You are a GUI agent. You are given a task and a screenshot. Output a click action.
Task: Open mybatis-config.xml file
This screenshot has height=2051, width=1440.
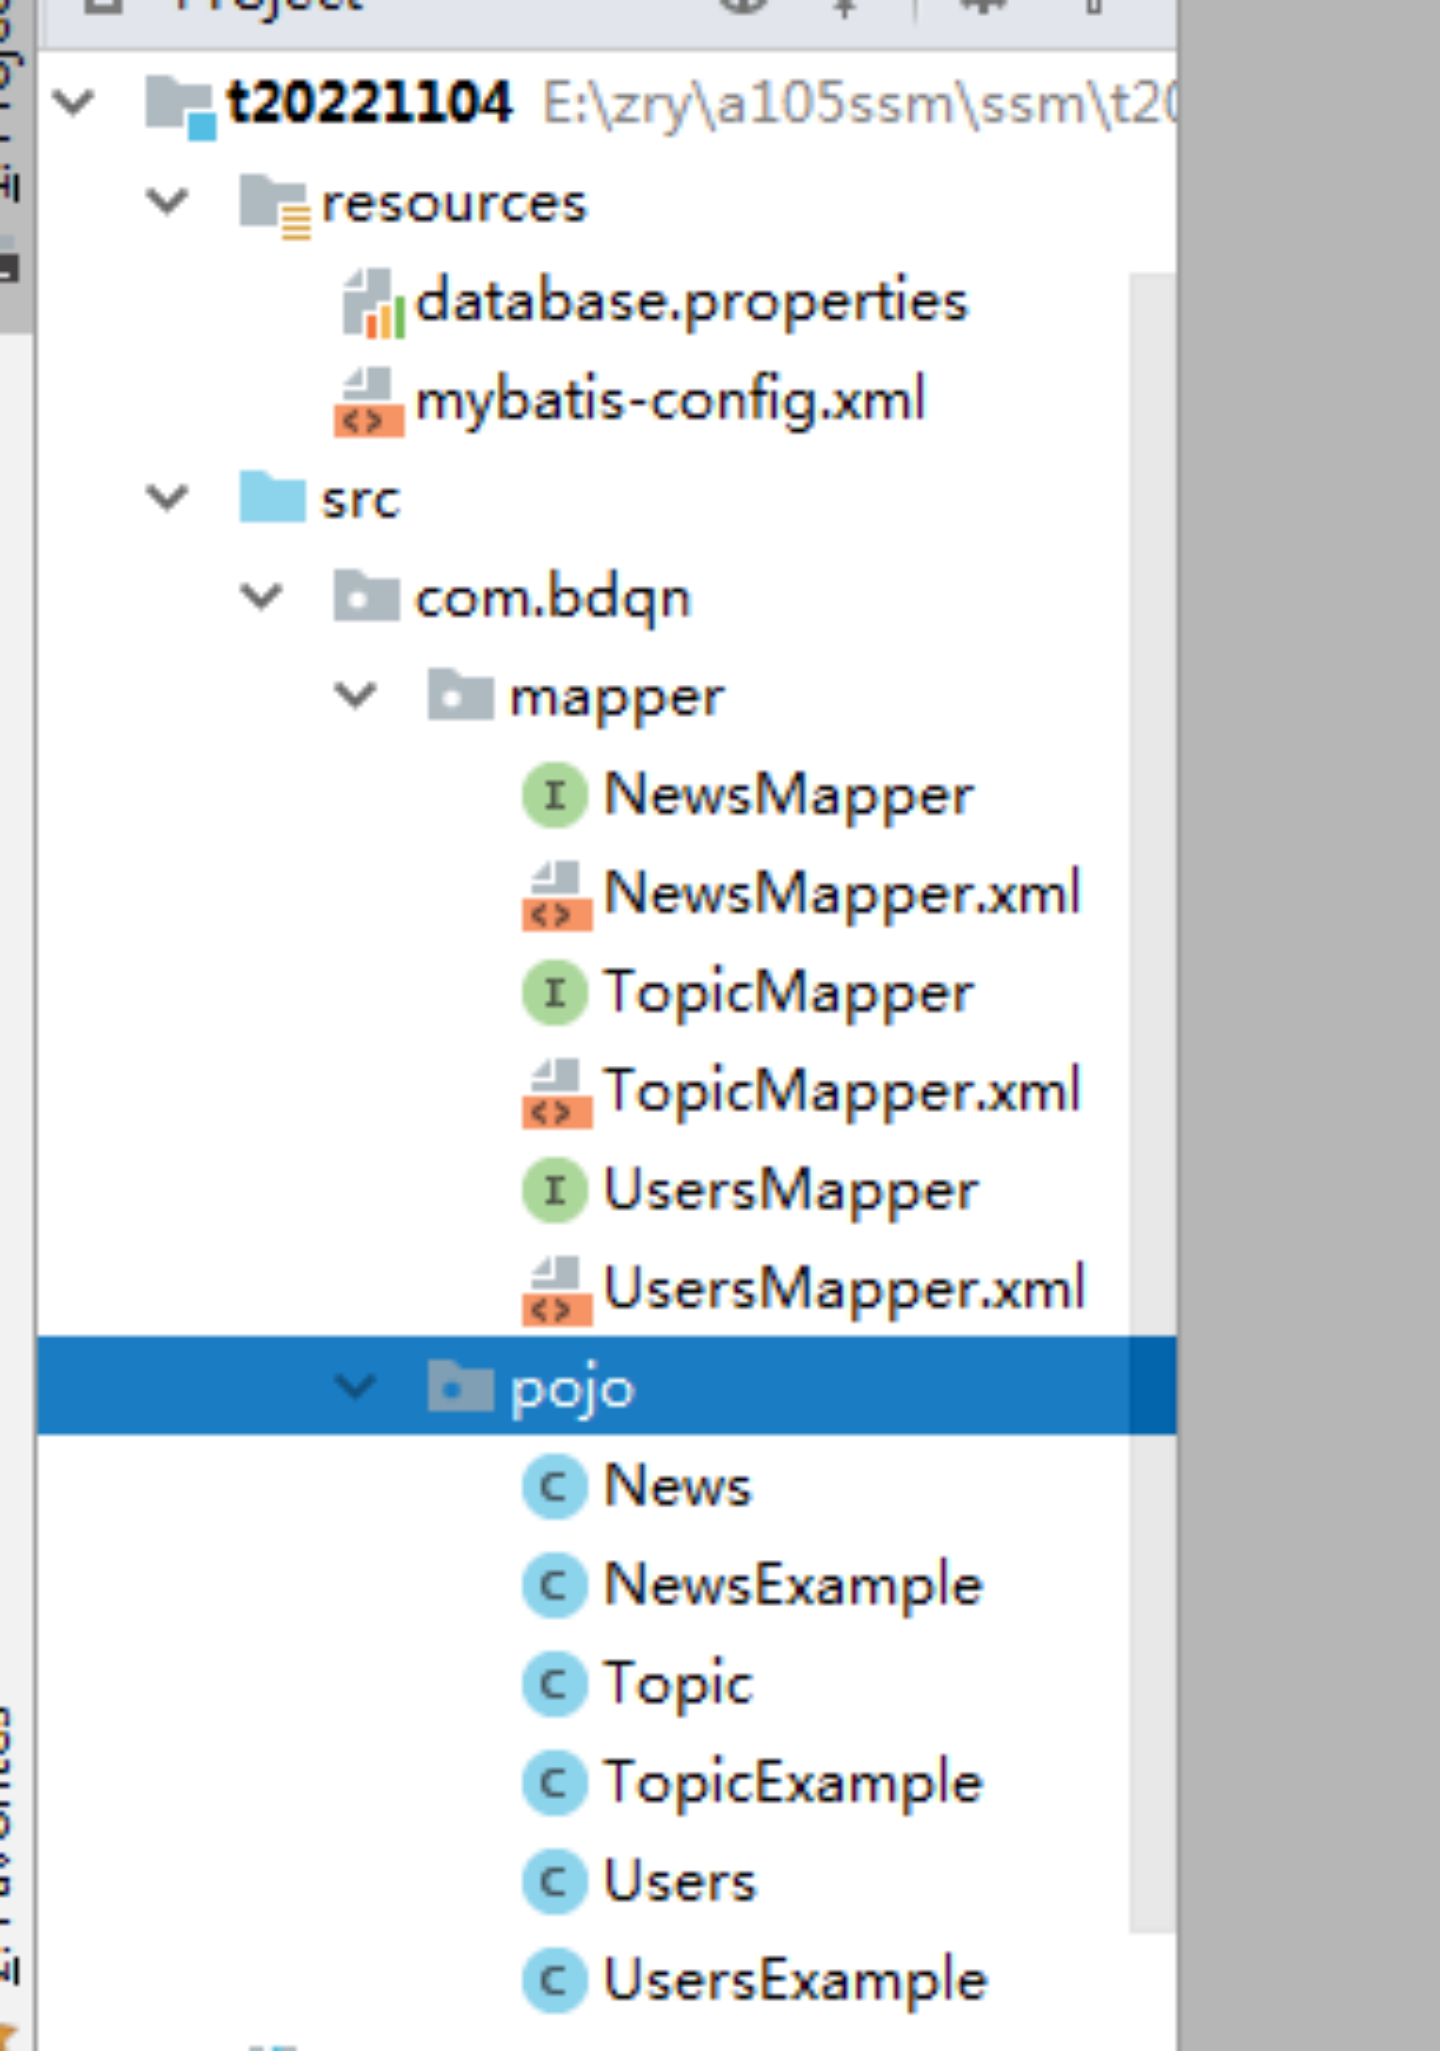[670, 401]
